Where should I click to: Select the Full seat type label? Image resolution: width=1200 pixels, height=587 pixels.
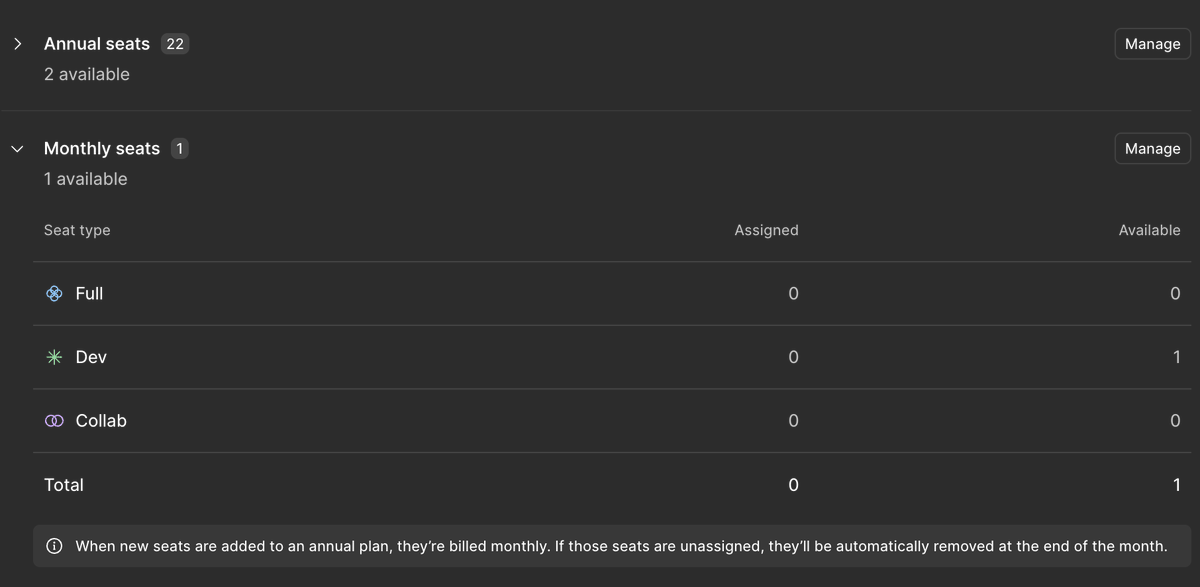coord(89,293)
